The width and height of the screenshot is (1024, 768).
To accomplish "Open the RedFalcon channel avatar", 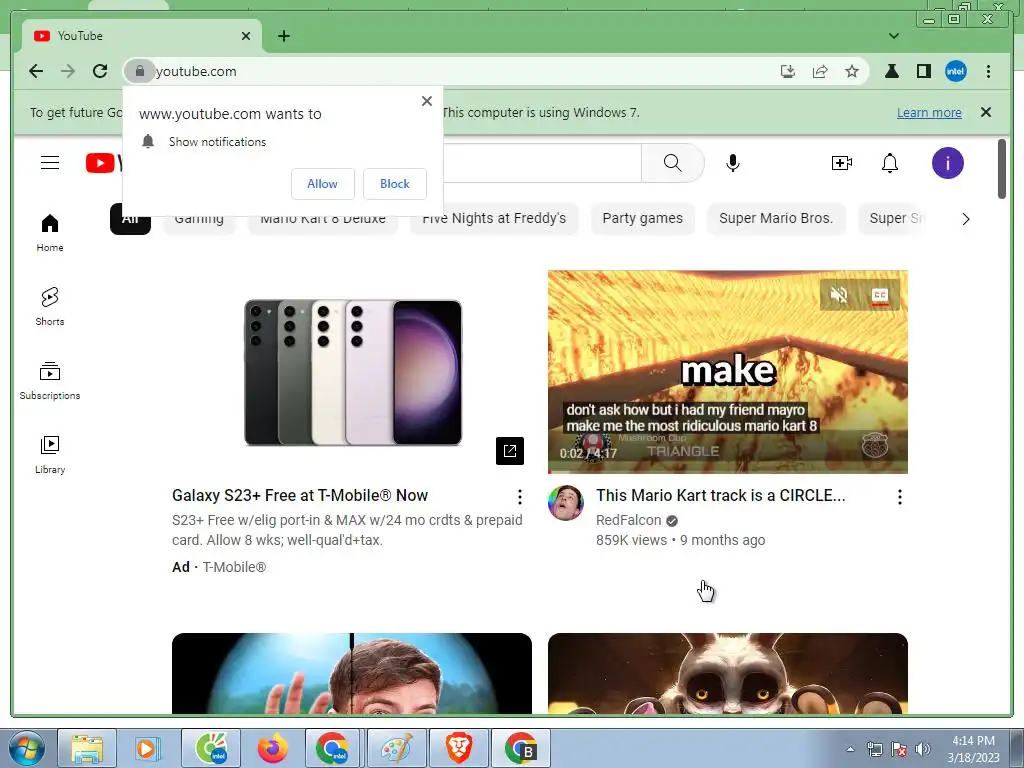I will tap(566, 503).
